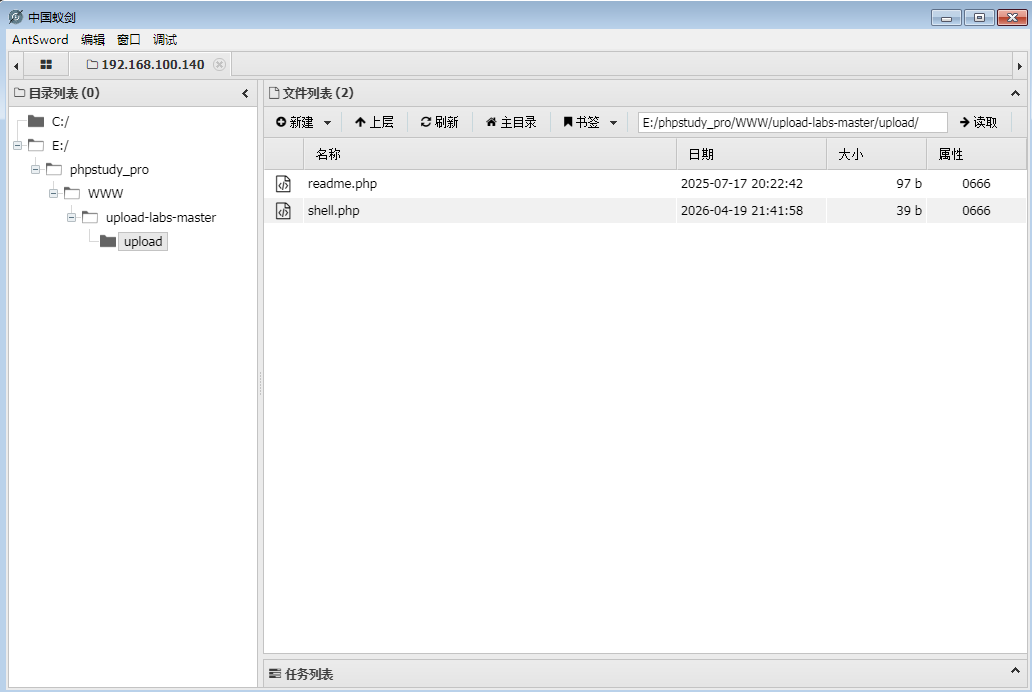Collapse the 目录列表 directory panel arrow

(x=246, y=94)
